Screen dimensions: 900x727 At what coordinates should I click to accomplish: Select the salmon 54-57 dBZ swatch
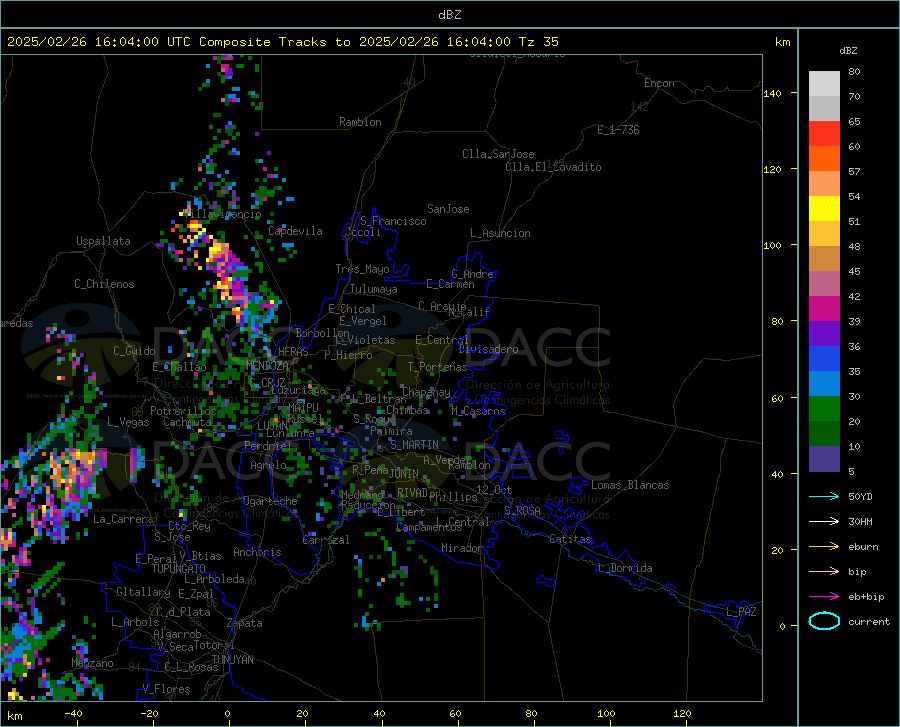pyautogui.click(x=824, y=184)
